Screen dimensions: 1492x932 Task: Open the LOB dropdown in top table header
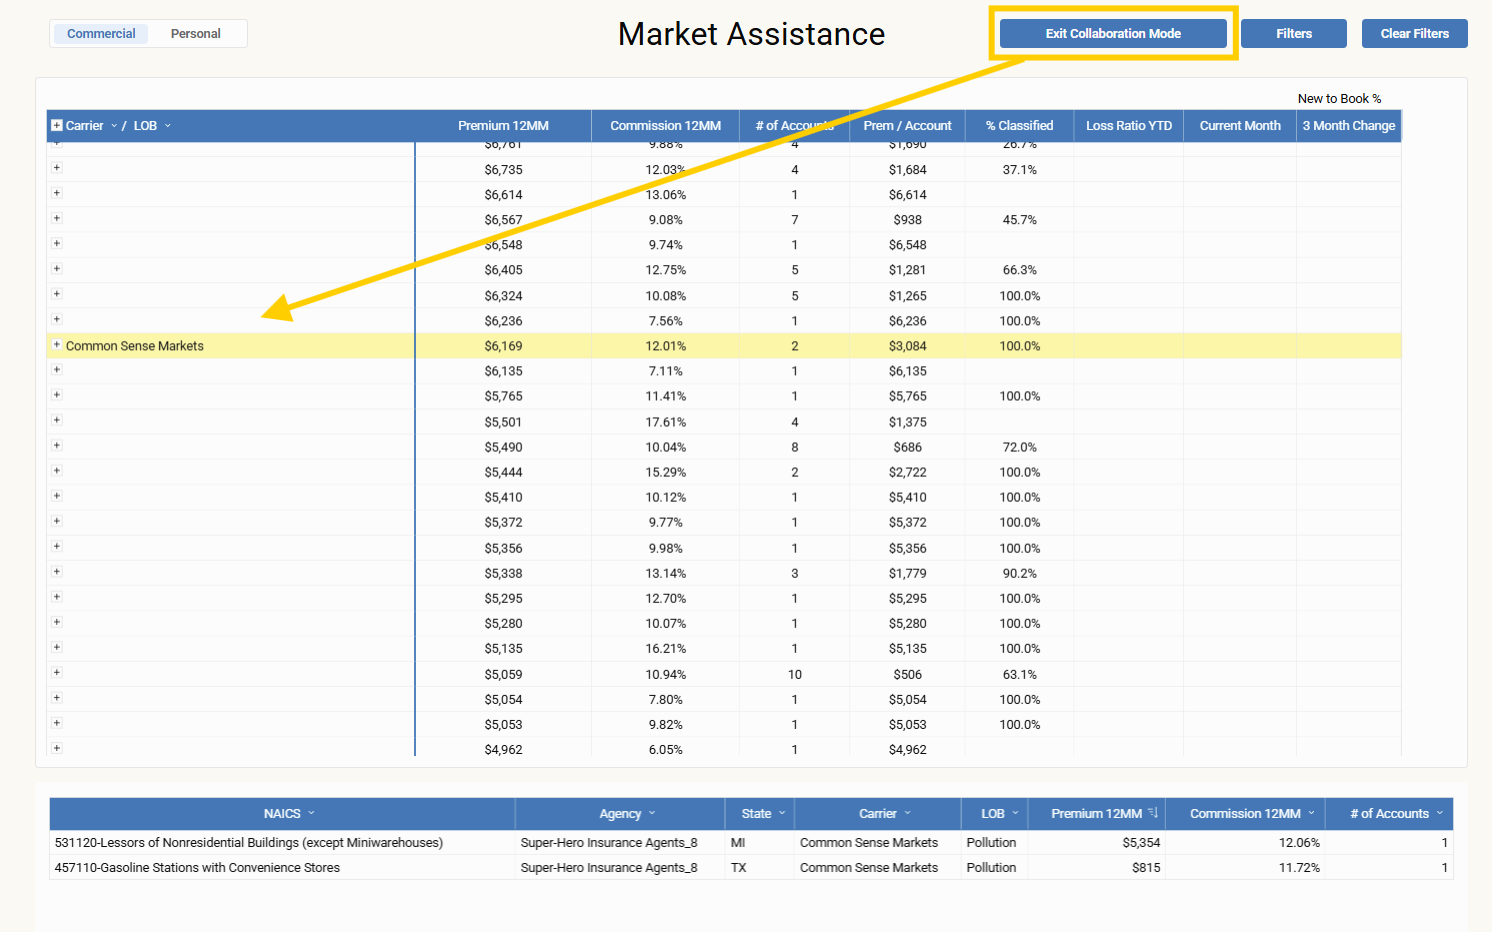tap(168, 126)
